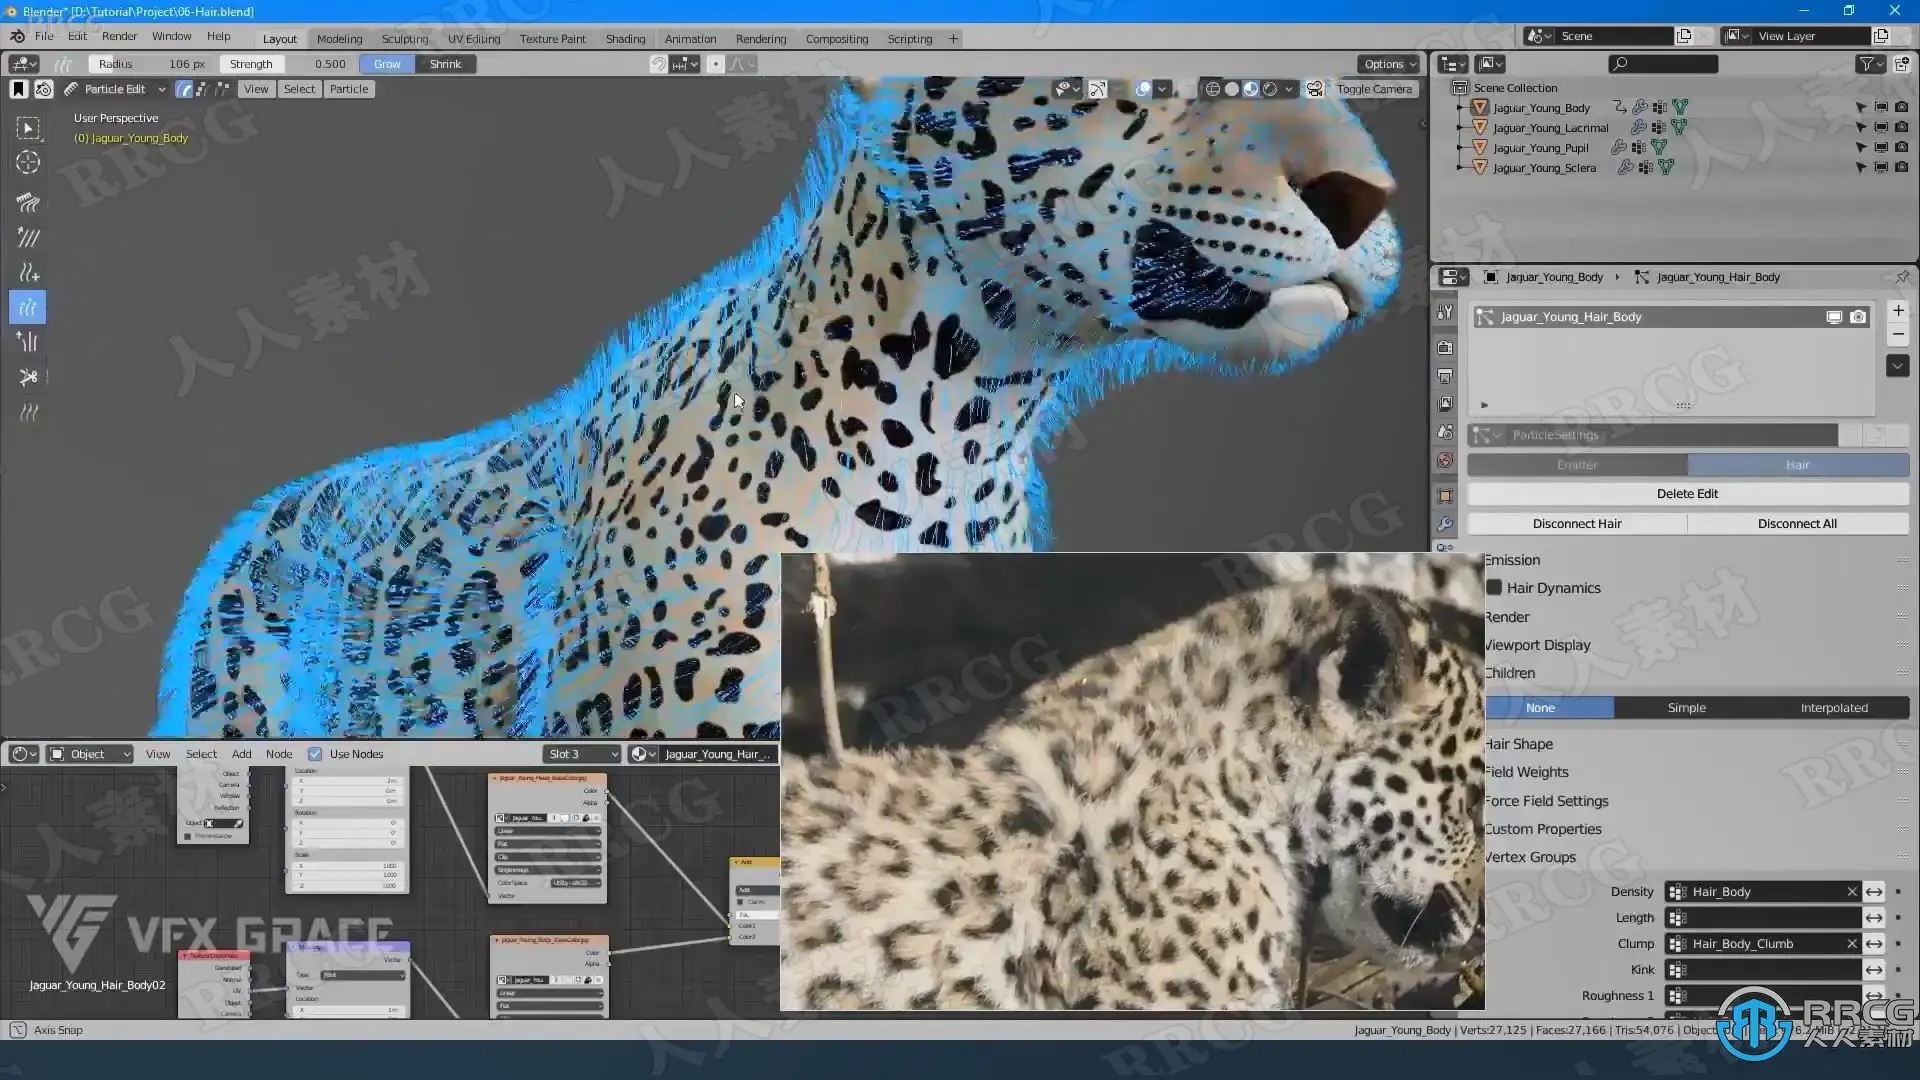Select the Puff hair tool

28,342
